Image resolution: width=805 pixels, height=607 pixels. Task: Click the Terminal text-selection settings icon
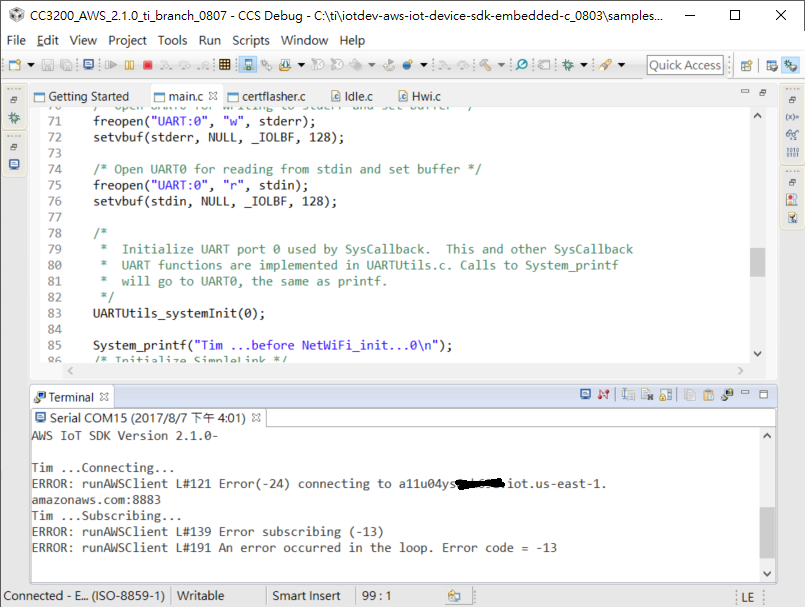(628, 394)
